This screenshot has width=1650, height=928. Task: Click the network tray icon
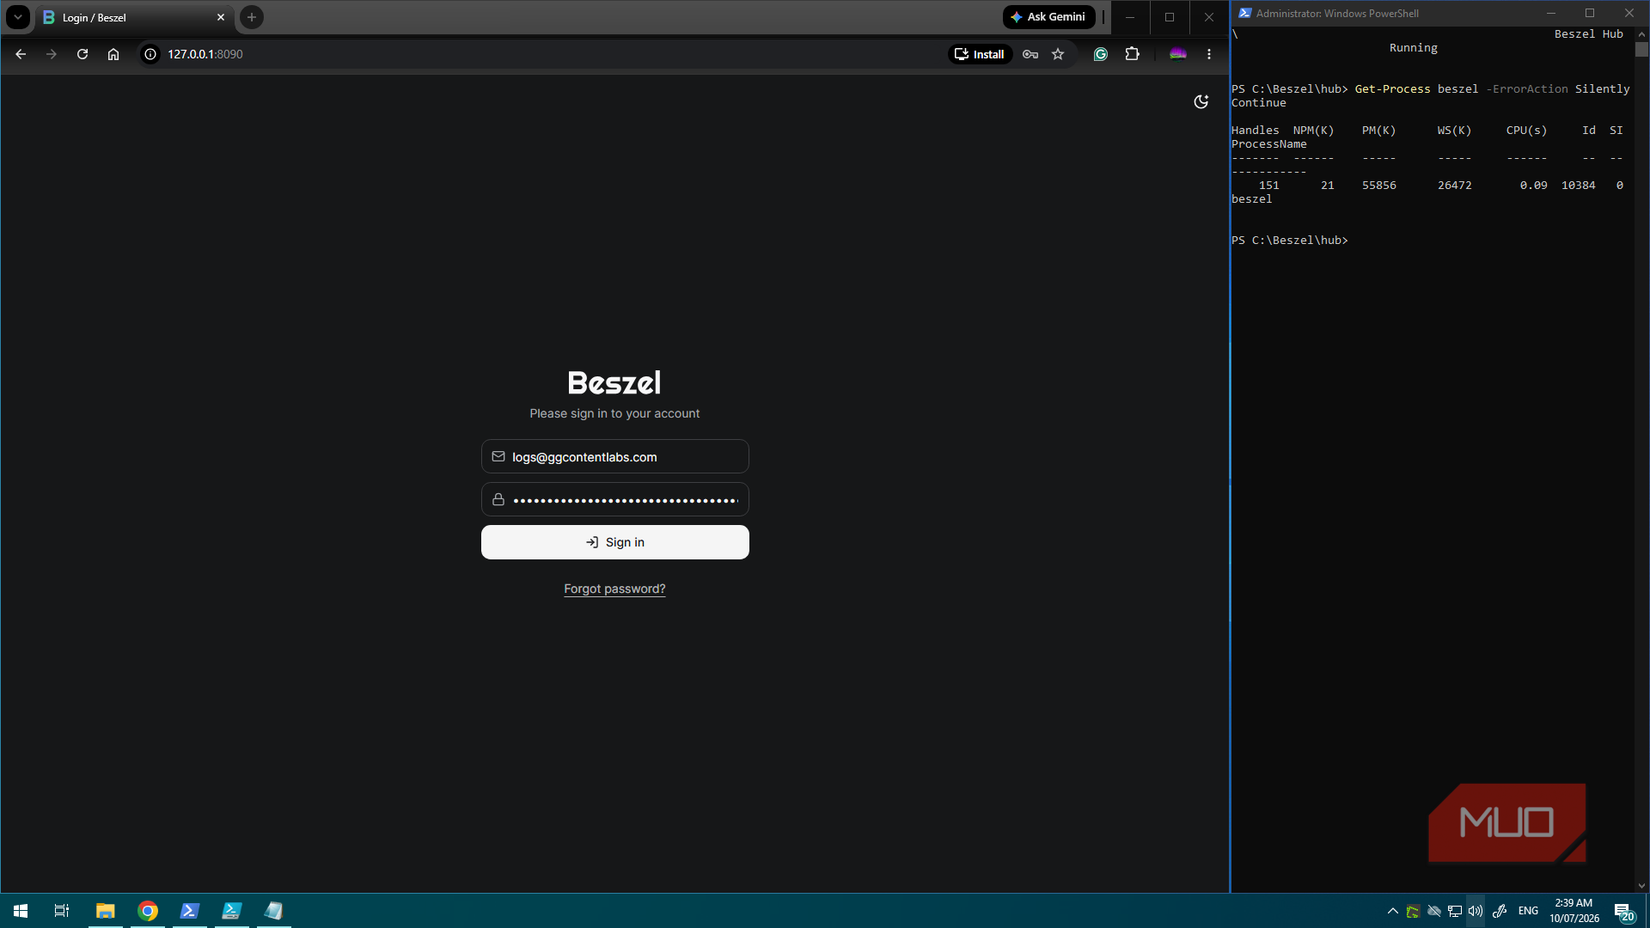click(1455, 911)
